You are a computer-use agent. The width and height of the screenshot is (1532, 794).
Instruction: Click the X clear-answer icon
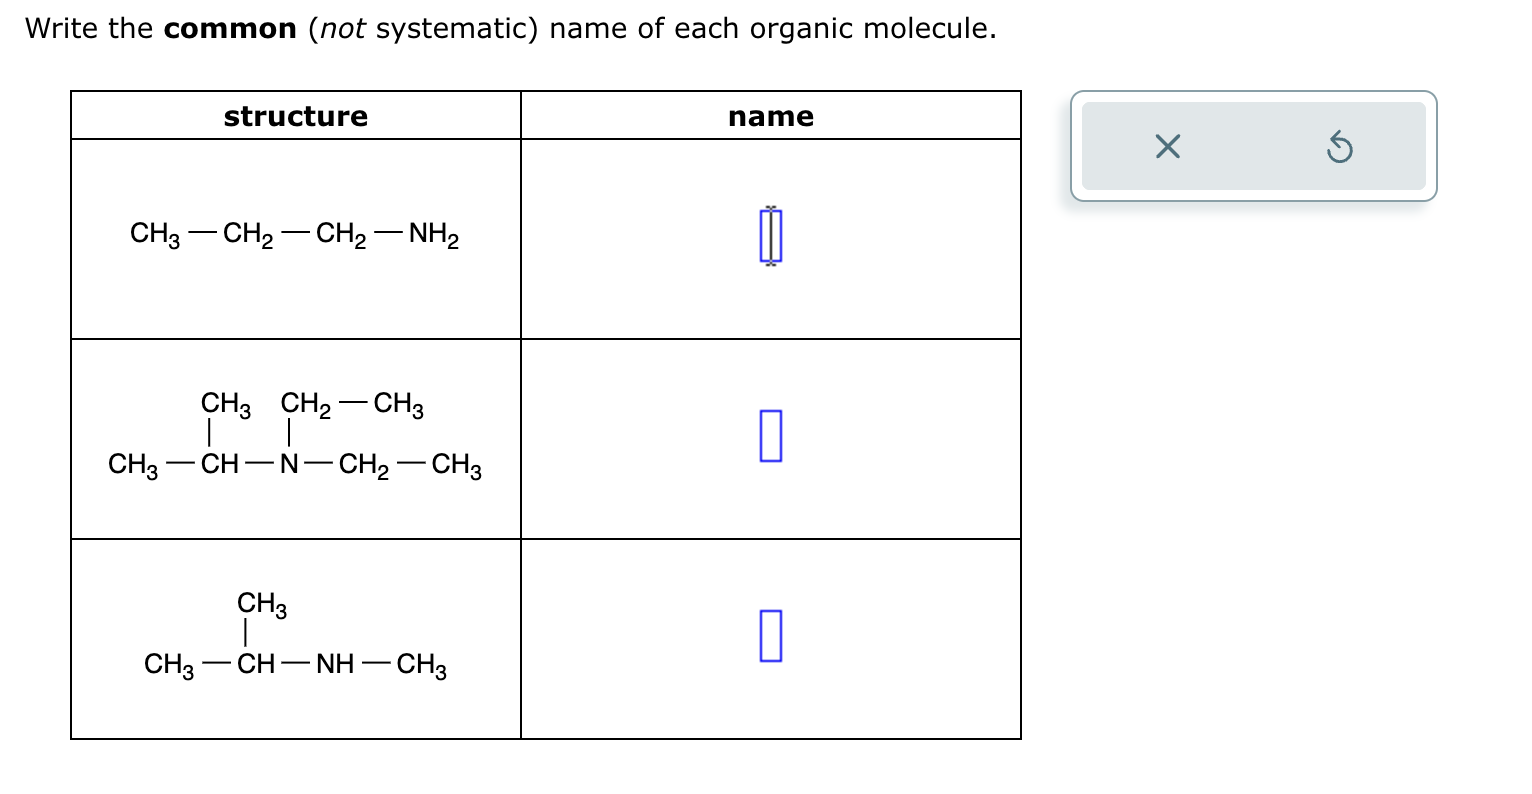pyautogui.click(x=1166, y=147)
